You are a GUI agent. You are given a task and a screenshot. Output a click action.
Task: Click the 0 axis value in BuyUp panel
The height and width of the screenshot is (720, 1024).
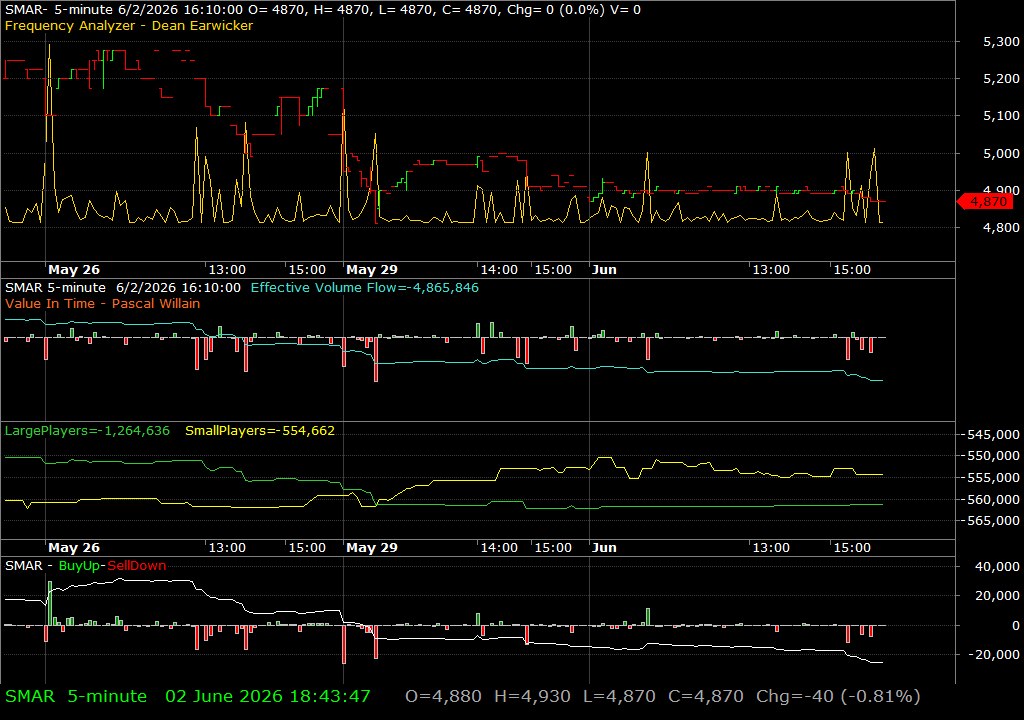coord(1016,625)
